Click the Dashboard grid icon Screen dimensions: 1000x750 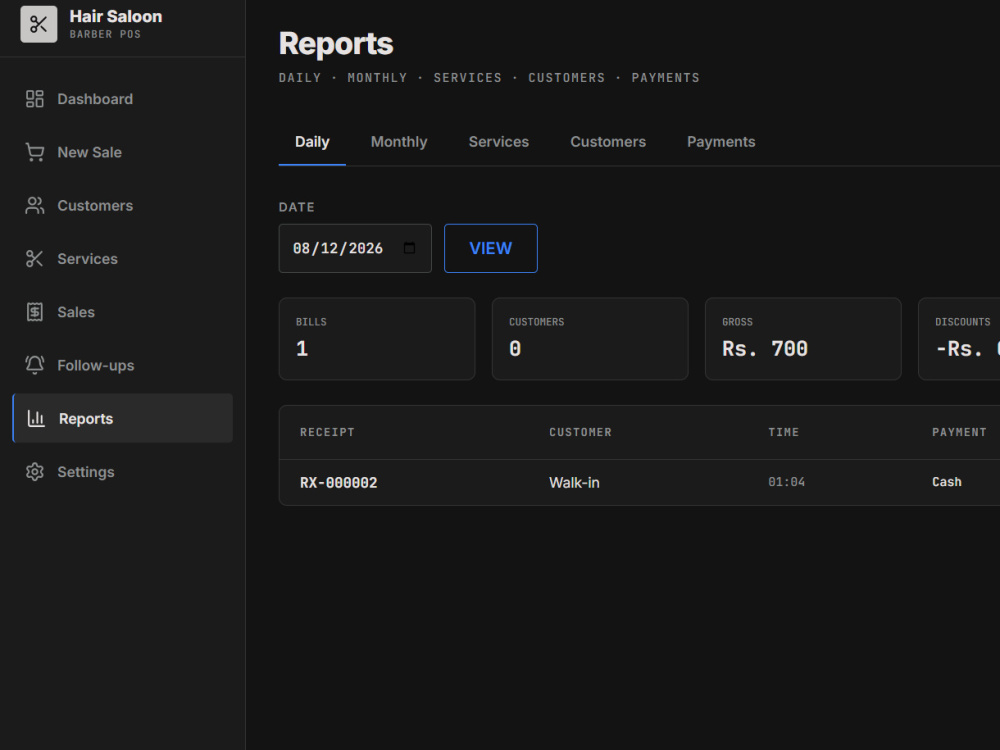click(x=34, y=99)
